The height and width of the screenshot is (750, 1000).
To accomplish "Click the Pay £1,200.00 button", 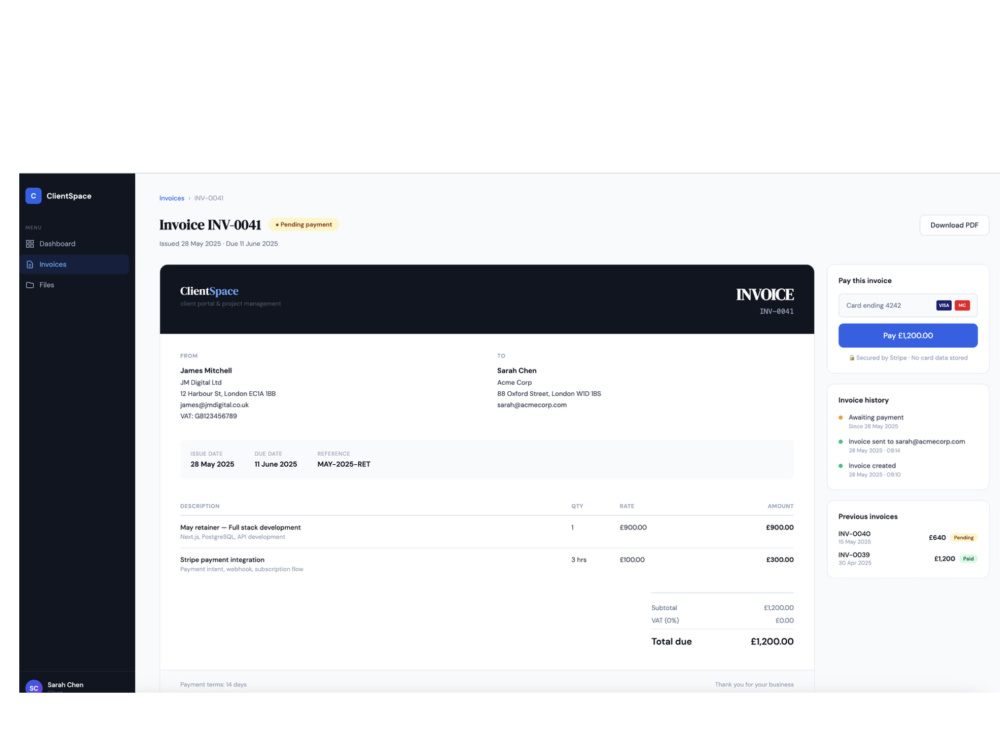I will [x=907, y=335].
